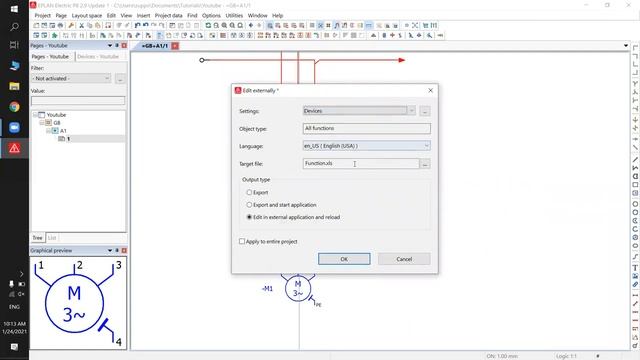Collapse the Youtube project tree node
The width and height of the screenshot is (640, 360).
(35, 115)
